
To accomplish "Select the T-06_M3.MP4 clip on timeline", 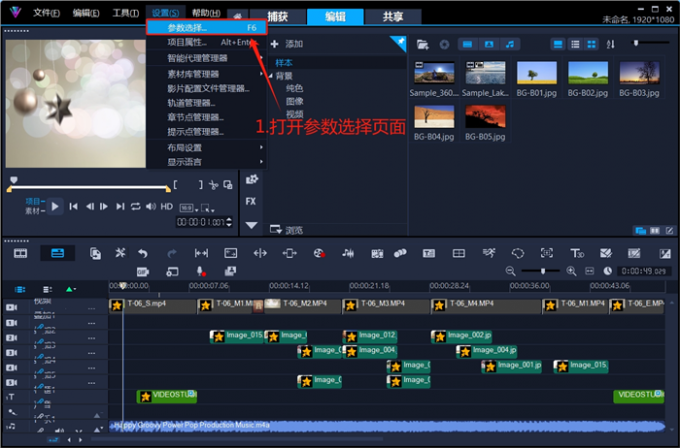I will [x=386, y=306].
